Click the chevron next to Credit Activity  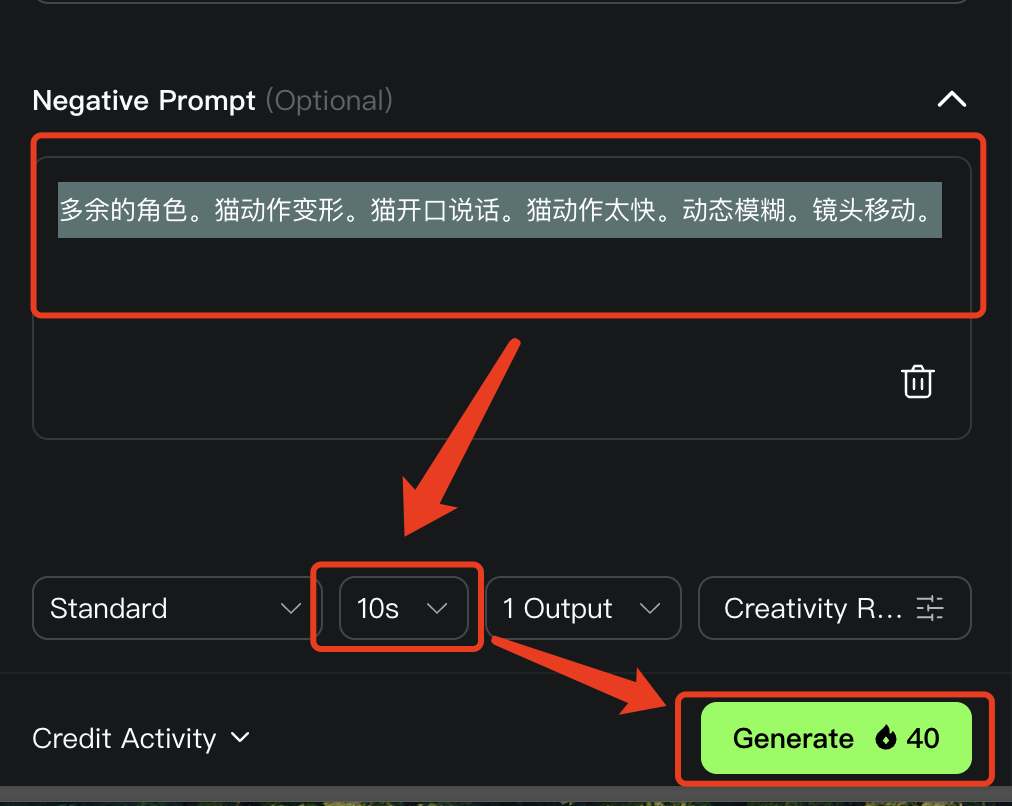click(240, 738)
